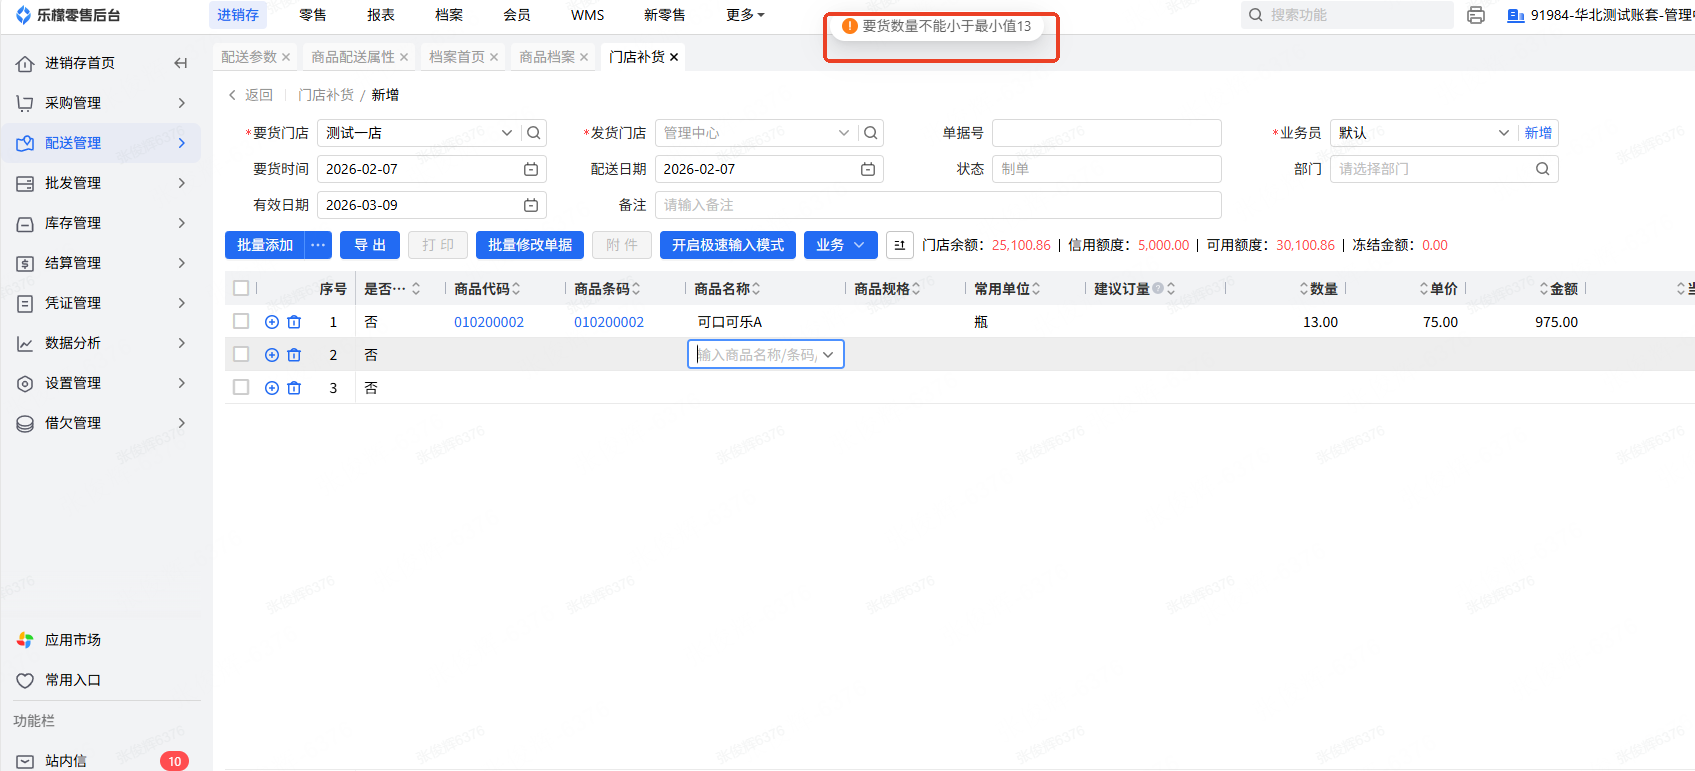Click the search icon in the 部门 field
Image resolution: width=1695 pixels, height=771 pixels.
click(x=1543, y=169)
